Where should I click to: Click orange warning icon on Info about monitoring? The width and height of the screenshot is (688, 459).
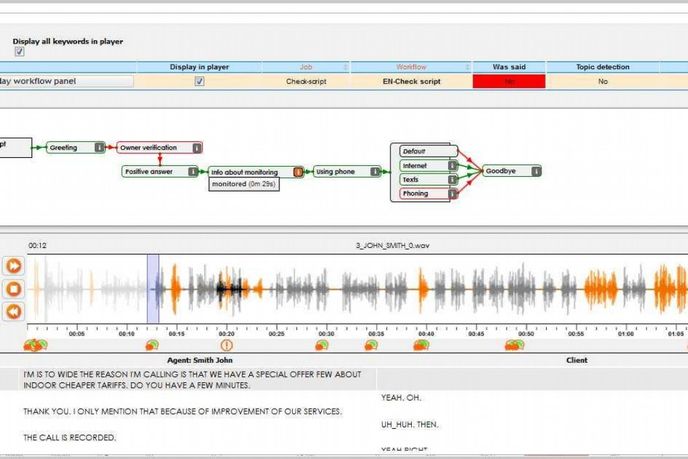point(298,172)
